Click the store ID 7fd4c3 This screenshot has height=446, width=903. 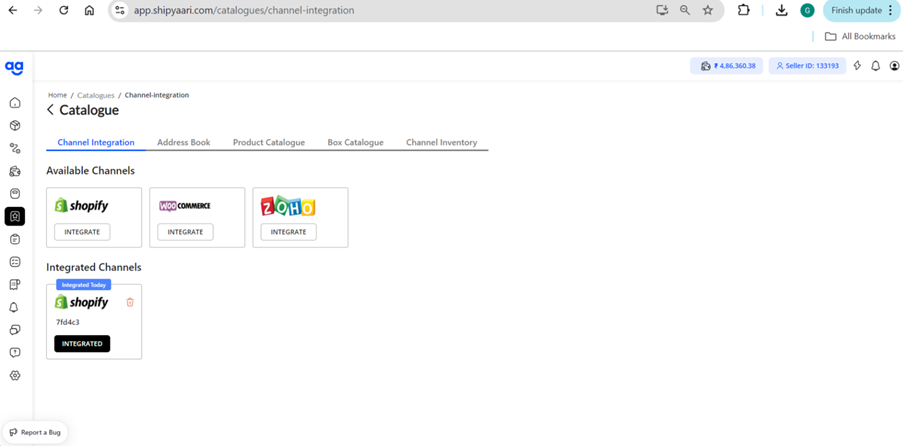point(67,322)
